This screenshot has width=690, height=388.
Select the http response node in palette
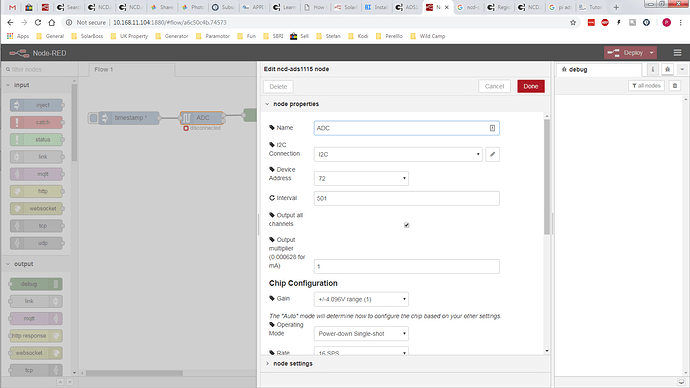click(x=36, y=336)
